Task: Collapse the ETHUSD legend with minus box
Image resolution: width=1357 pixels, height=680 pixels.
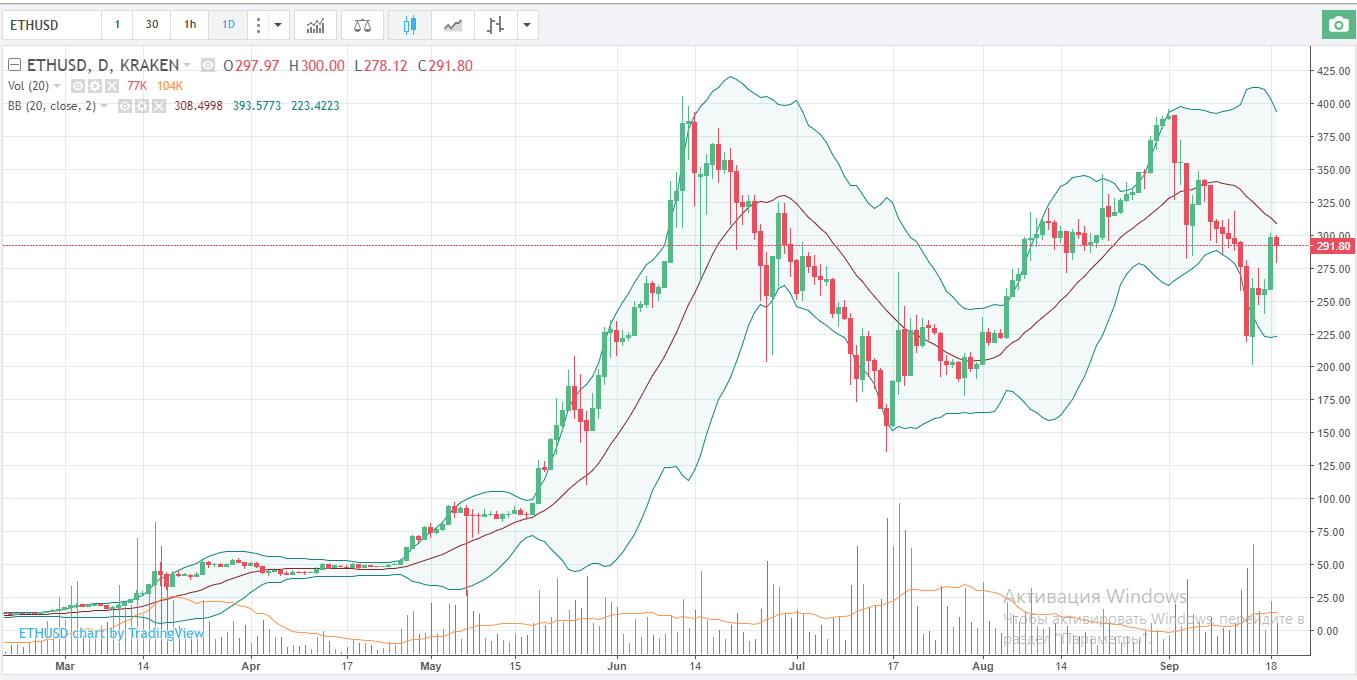Action: click(14, 66)
